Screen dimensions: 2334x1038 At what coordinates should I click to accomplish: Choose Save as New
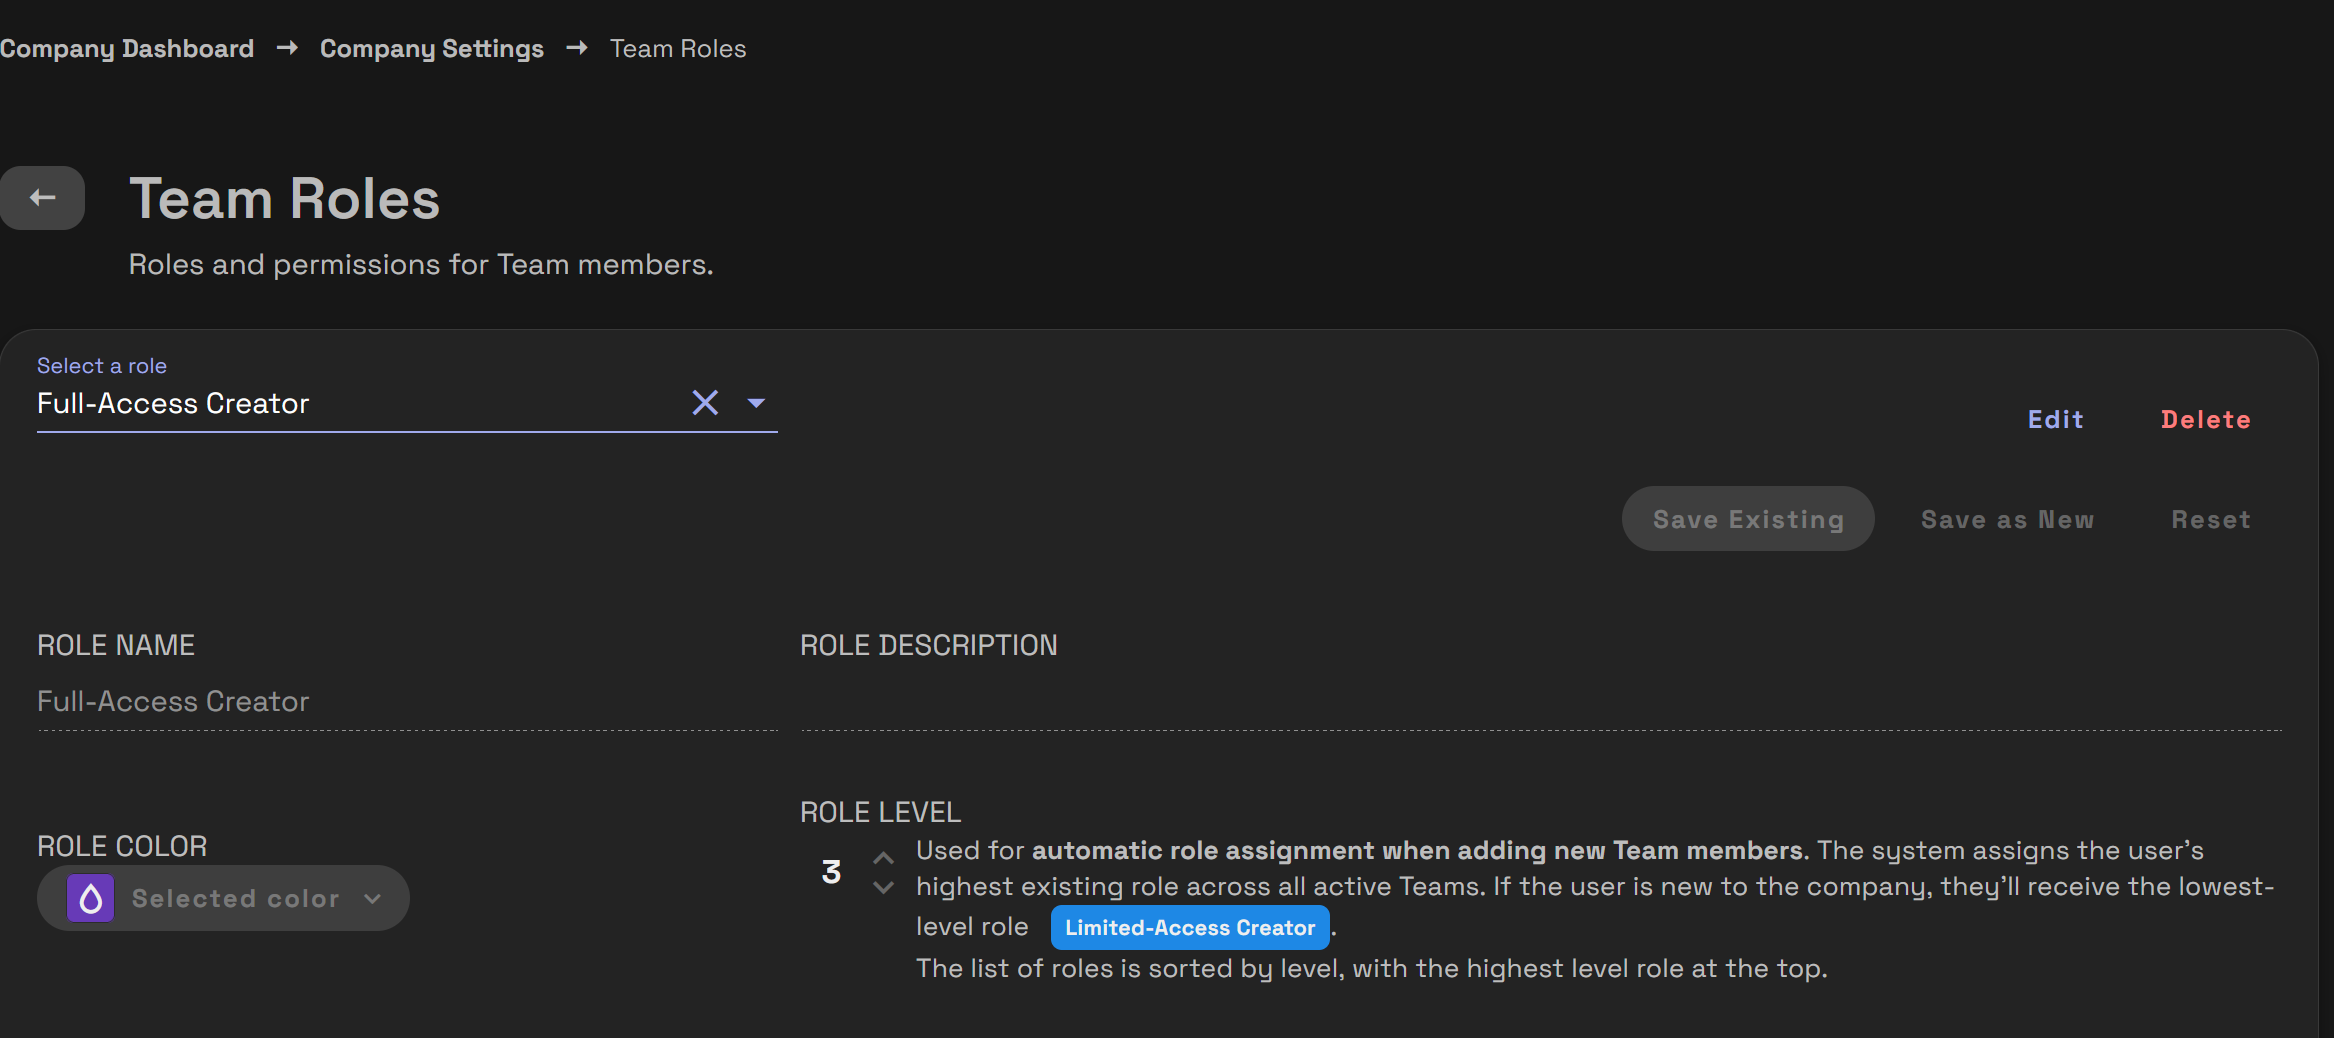pyautogui.click(x=2007, y=520)
